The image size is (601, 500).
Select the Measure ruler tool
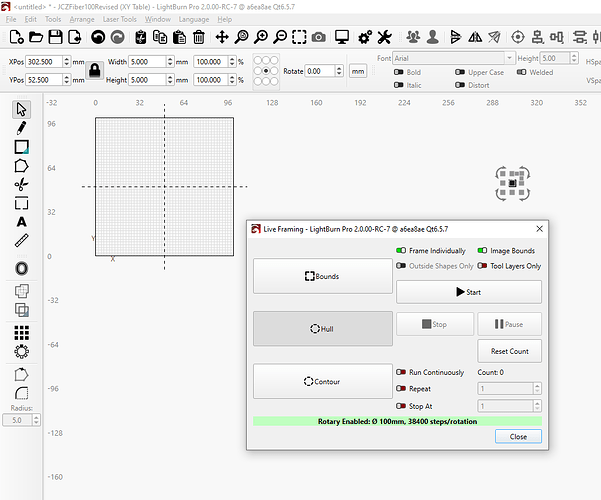coord(21,240)
